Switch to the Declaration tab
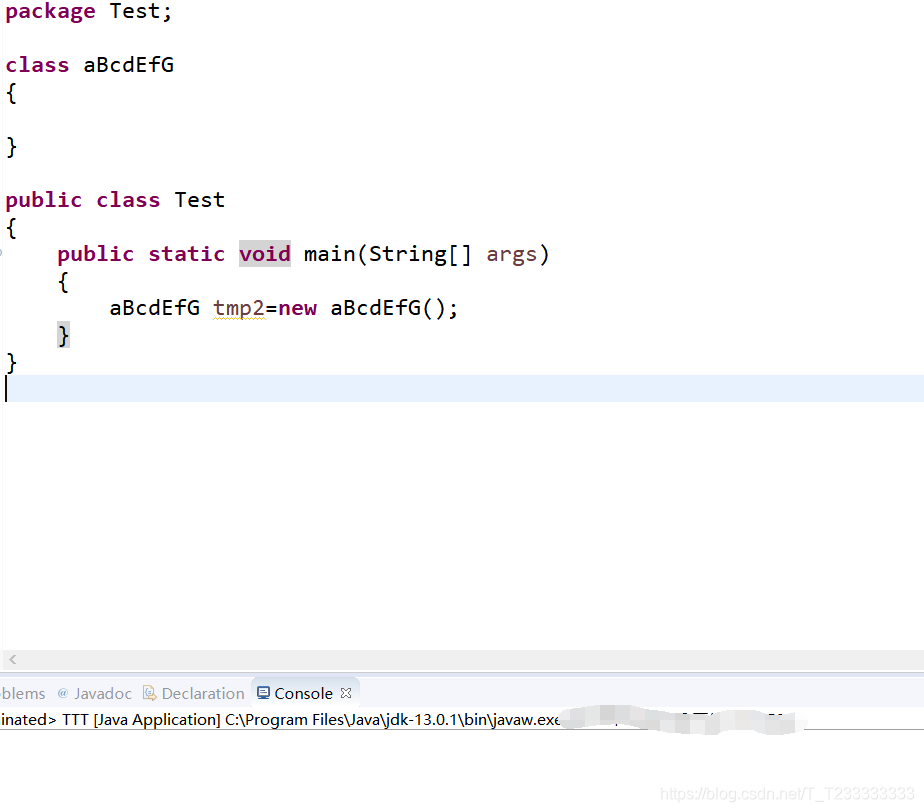The height and width of the screenshot is (812, 924). (194, 693)
